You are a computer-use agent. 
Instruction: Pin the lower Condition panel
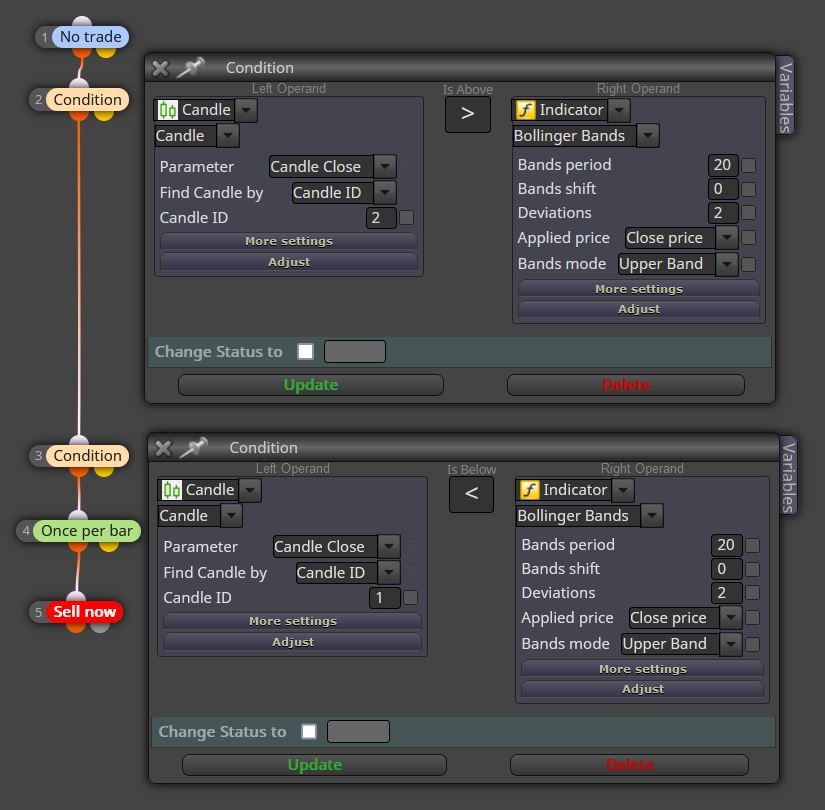(x=193, y=447)
